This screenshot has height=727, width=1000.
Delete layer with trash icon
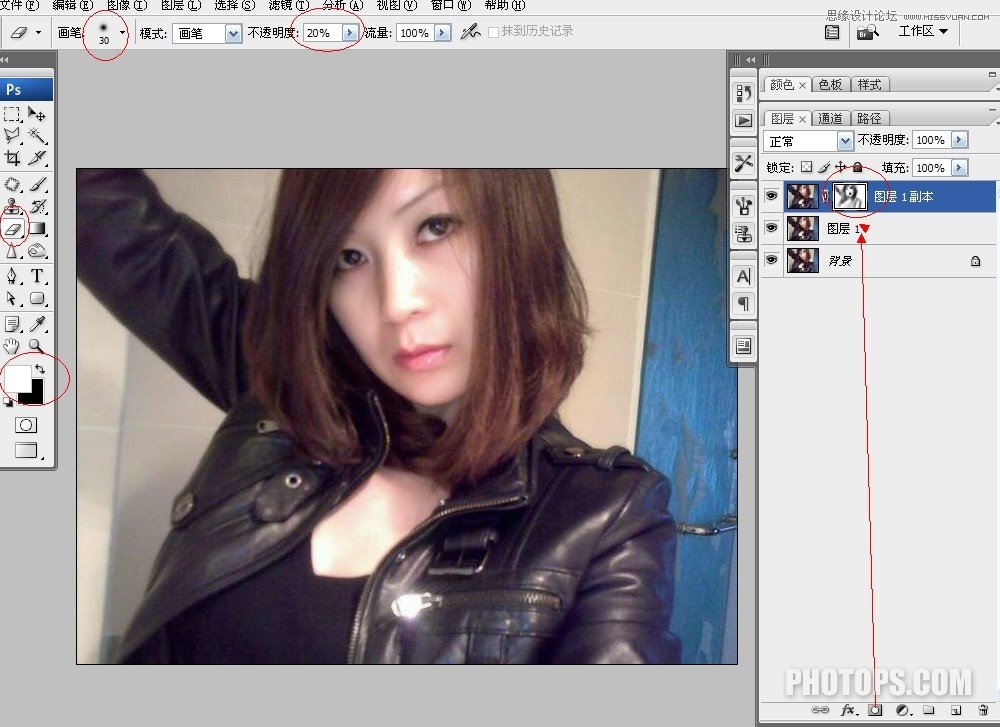(x=982, y=710)
